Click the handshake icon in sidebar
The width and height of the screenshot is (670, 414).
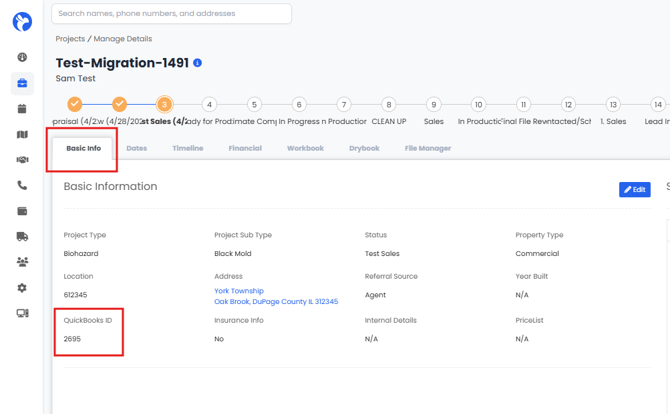(x=22, y=160)
